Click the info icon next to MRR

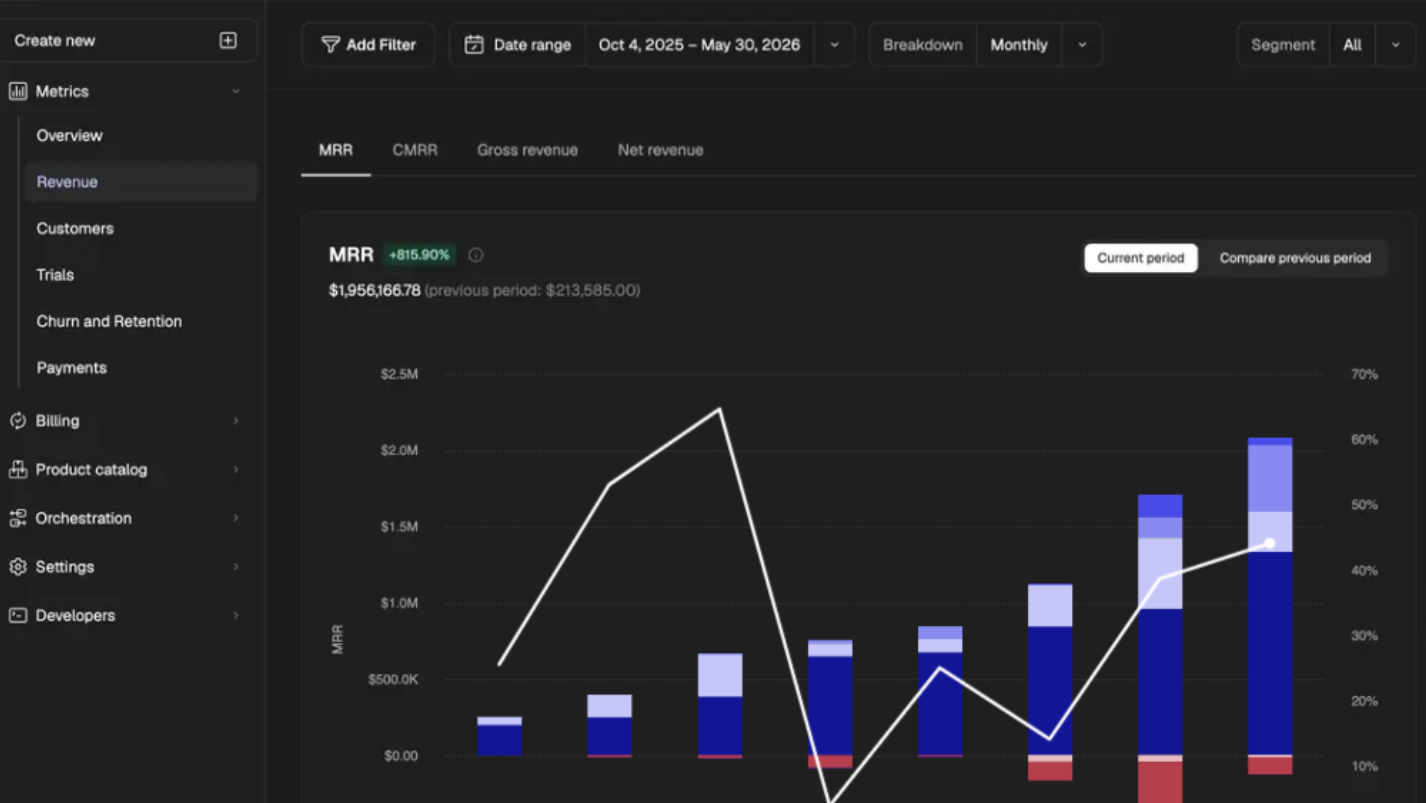tap(476, 255)
